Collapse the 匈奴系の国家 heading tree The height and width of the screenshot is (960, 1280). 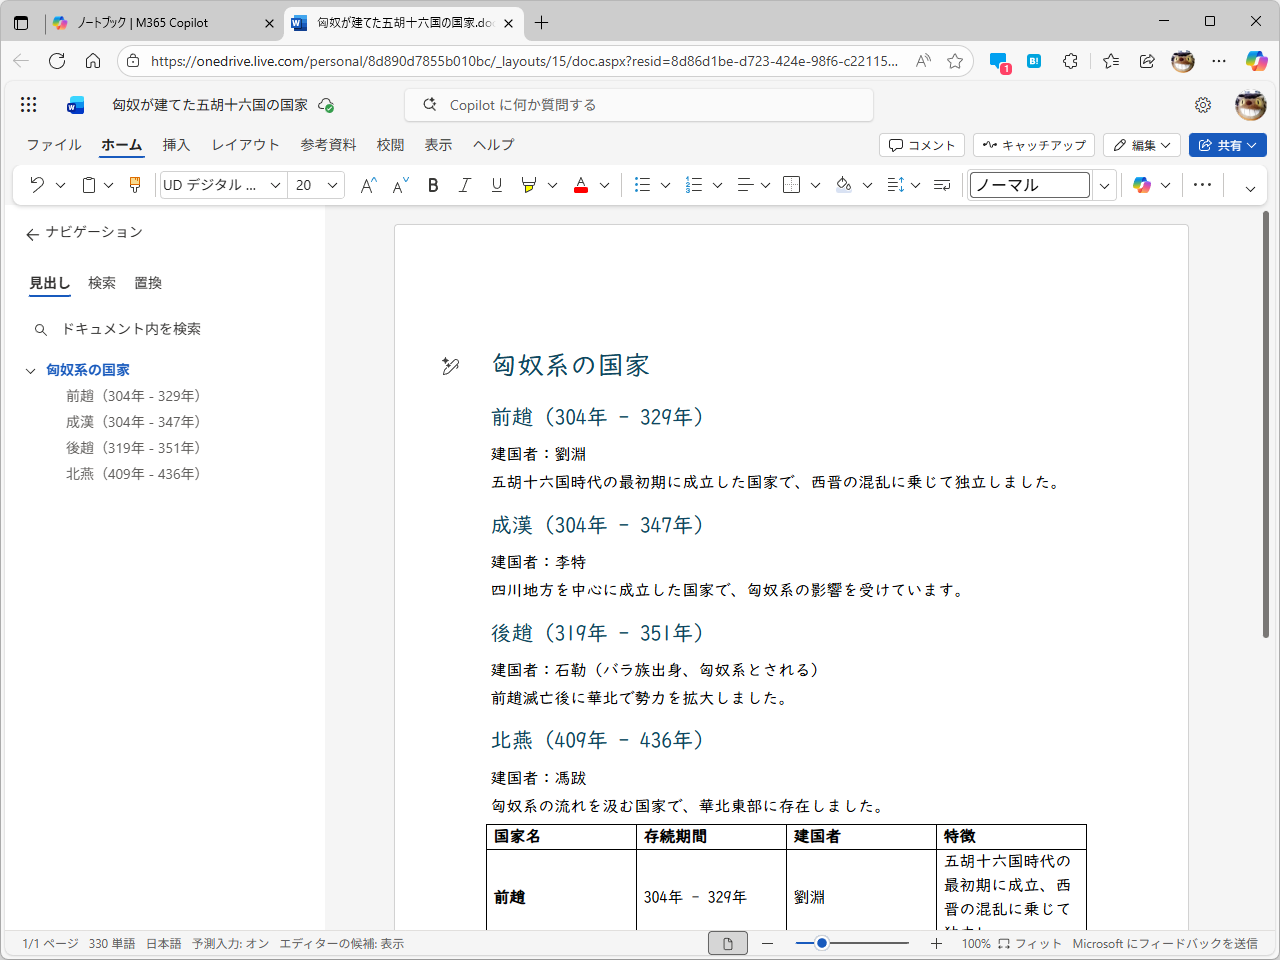point(31,369)
